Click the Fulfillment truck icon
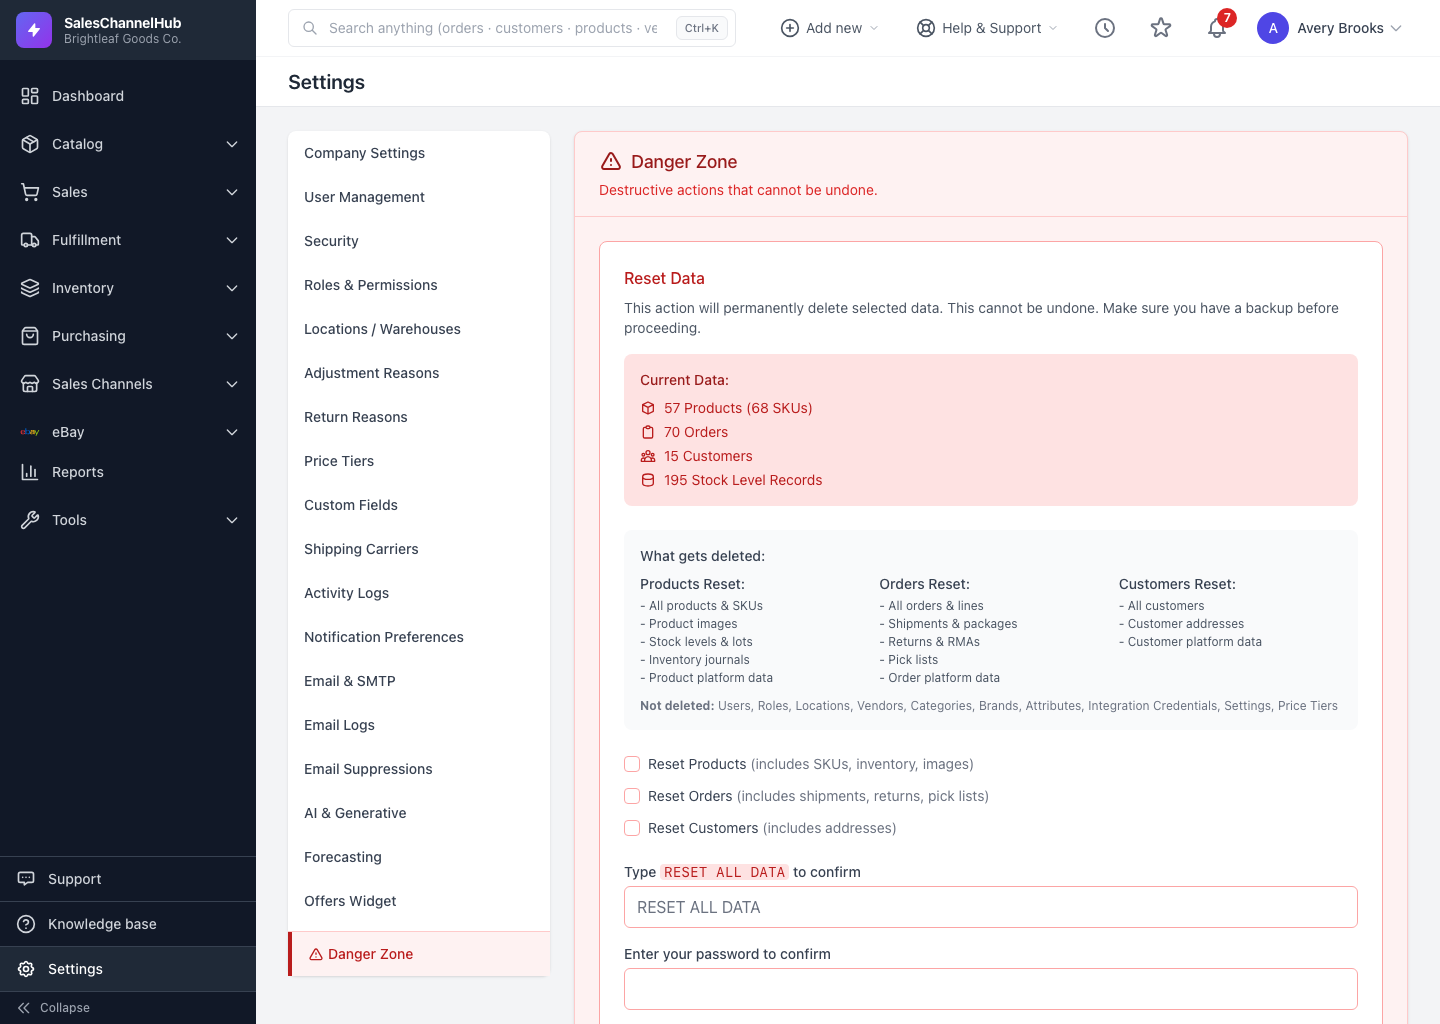 tap(30, 240)
